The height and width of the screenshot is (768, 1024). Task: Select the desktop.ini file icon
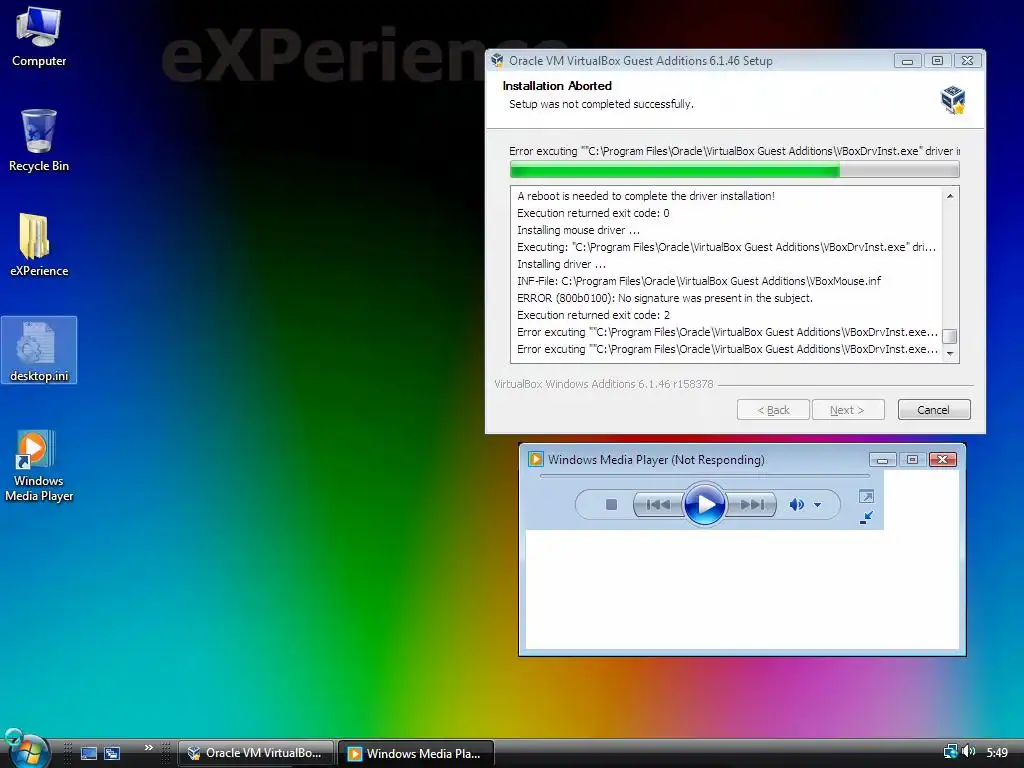click(x=39, y=350)
